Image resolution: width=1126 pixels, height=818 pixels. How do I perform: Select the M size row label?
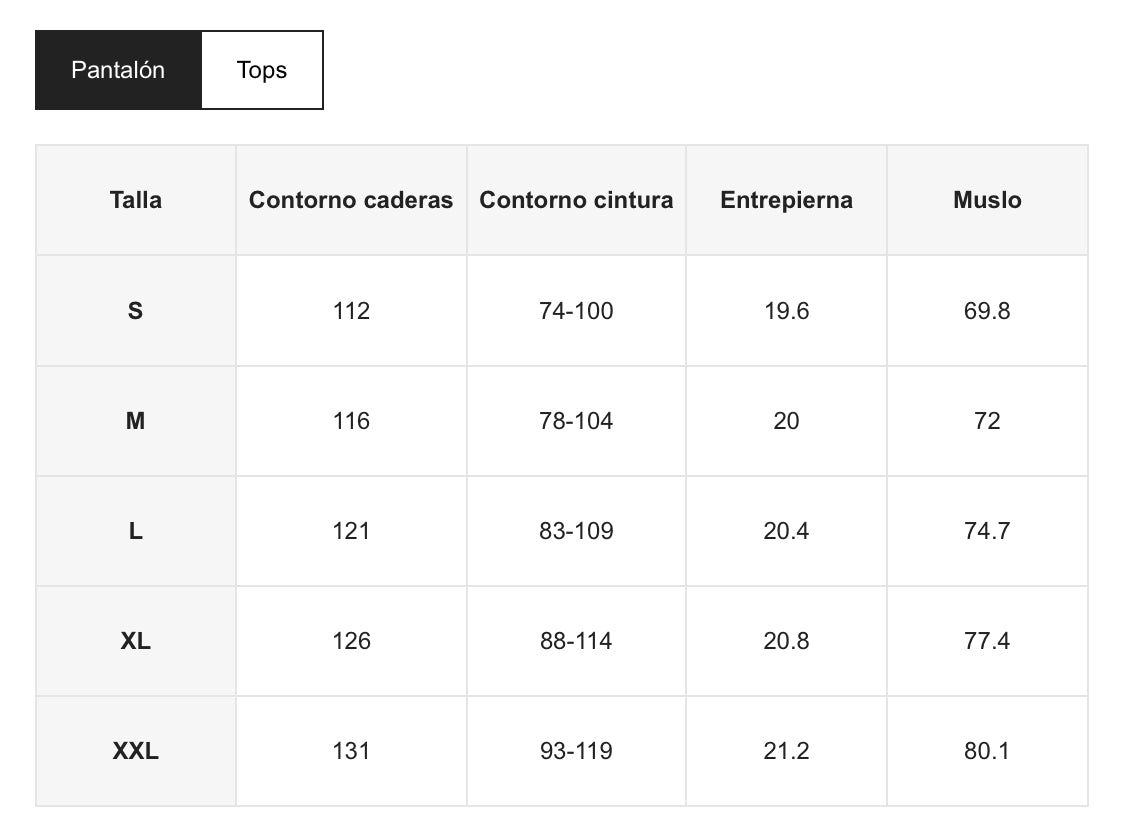pyautogui.click(x=136, y=421)
